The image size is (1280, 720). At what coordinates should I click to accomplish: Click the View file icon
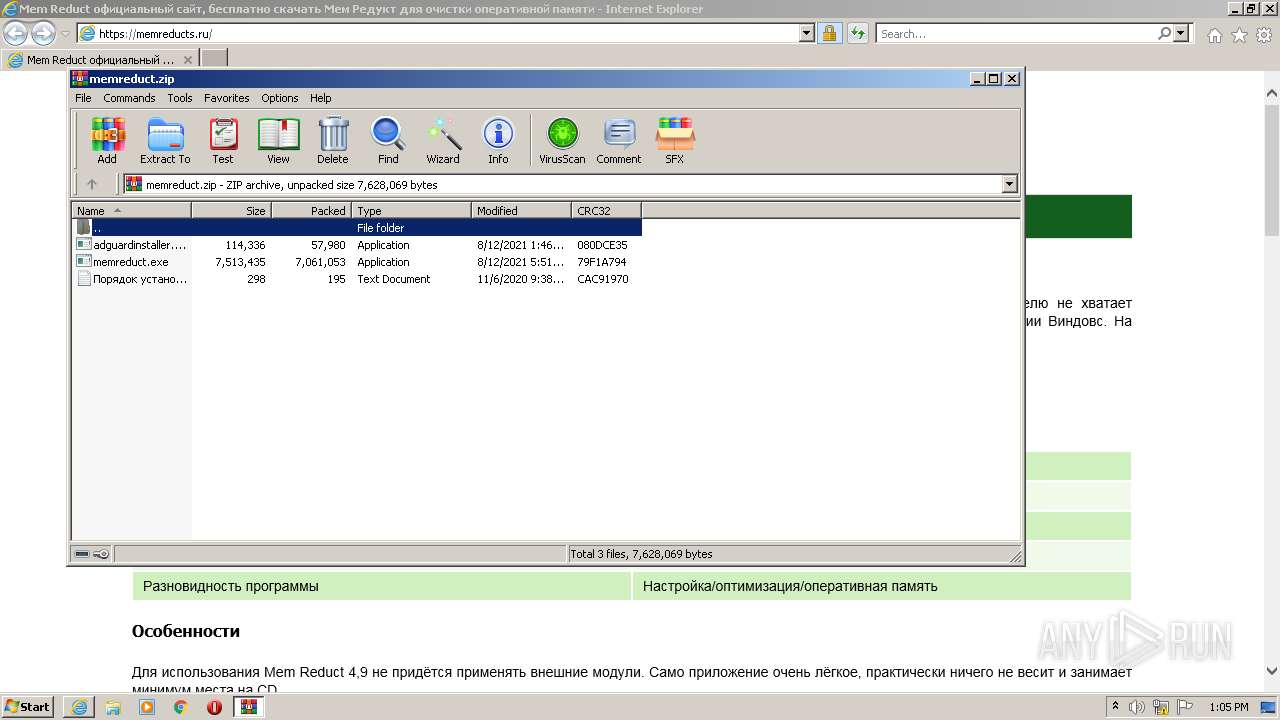click(x=278, y=140)
